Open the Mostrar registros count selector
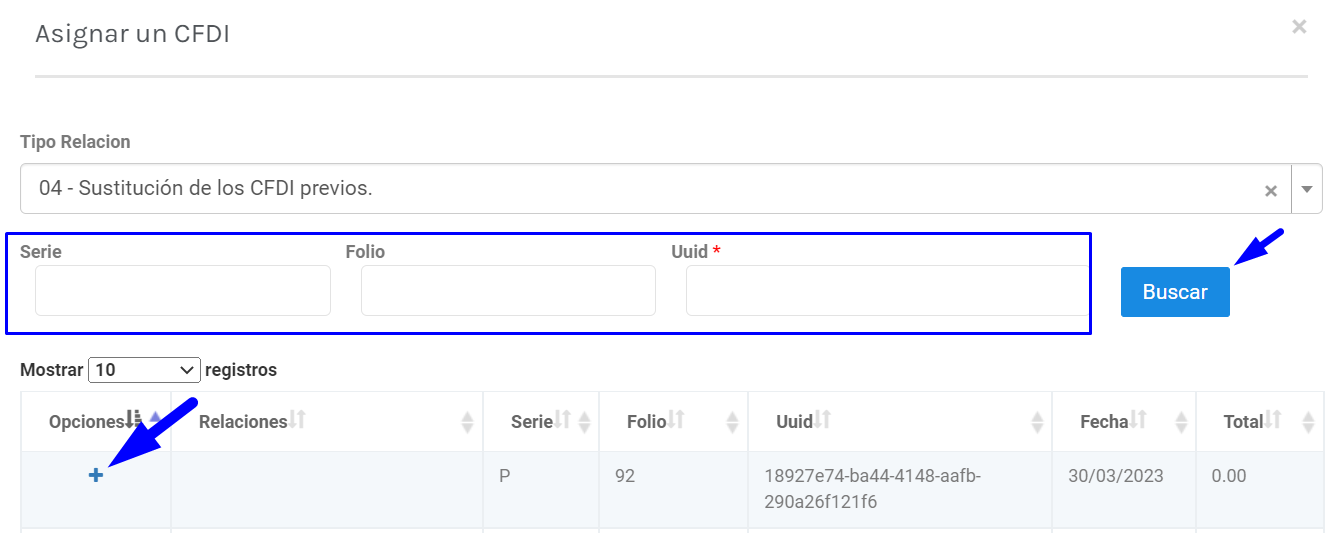 coord(144,370)
